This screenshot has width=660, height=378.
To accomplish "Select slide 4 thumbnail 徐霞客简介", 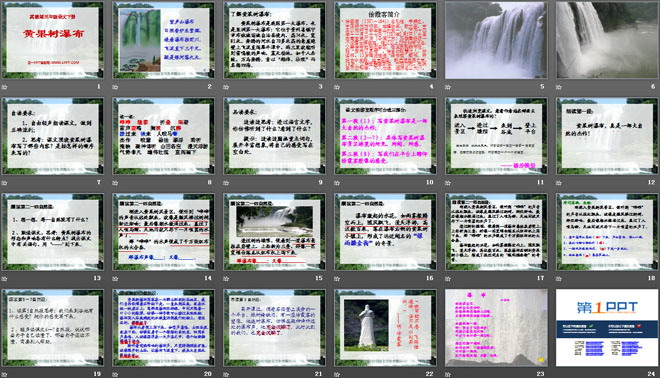I will pos(385,40).
